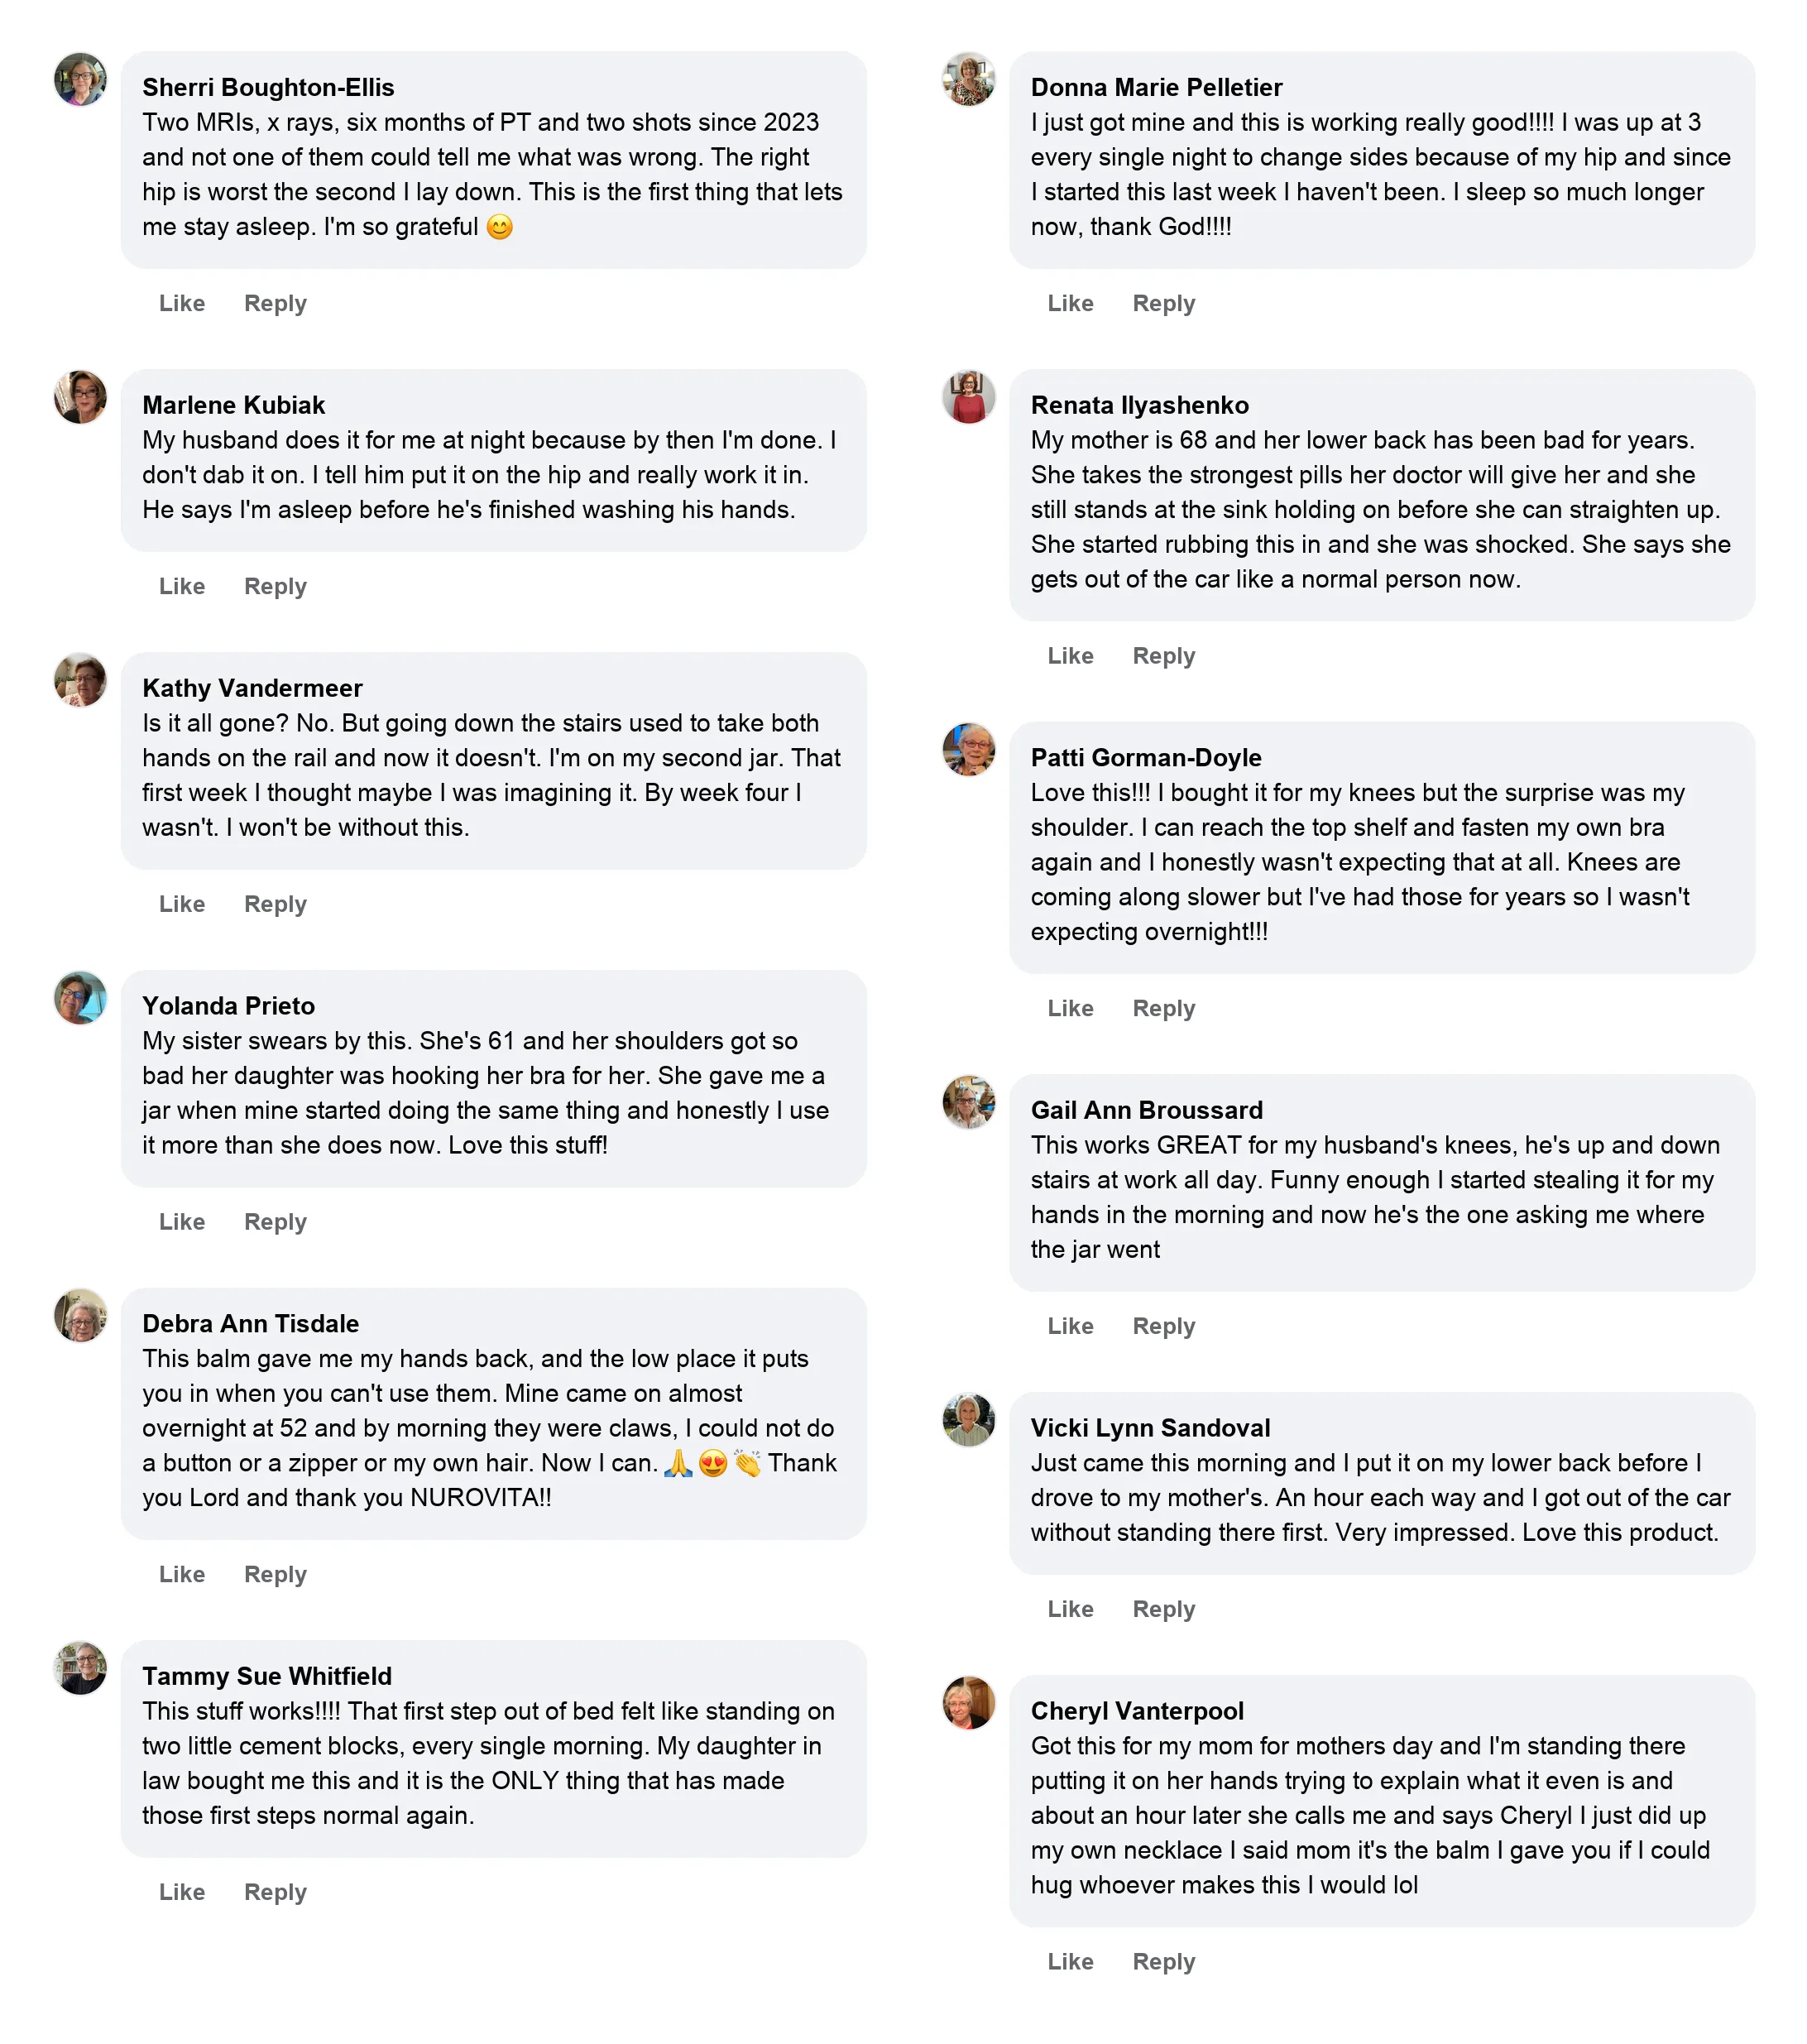View Yolanda Prieto's avatar
Viewport: 1807px width, 2044px height.
tap(80, 998)
